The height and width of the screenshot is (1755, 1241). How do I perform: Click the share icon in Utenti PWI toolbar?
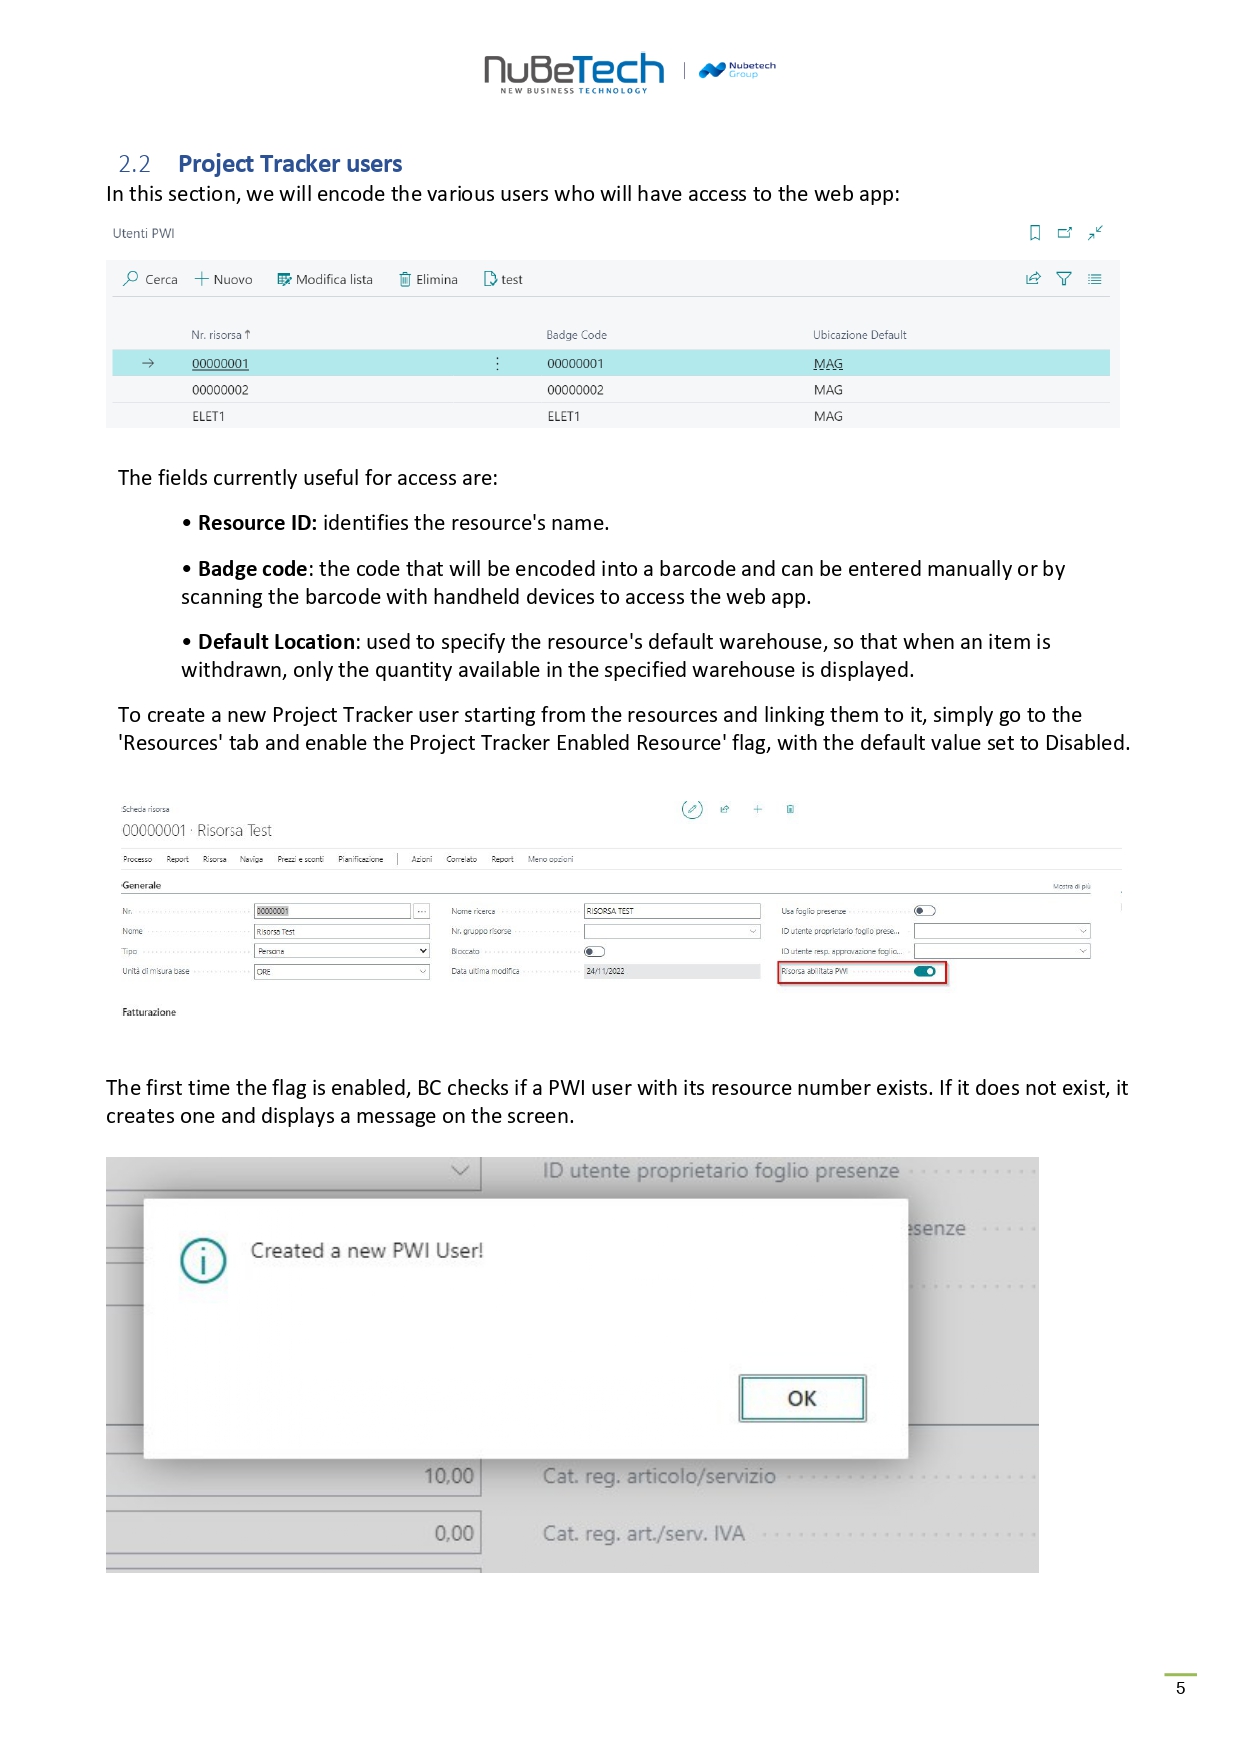(1033, 279)
